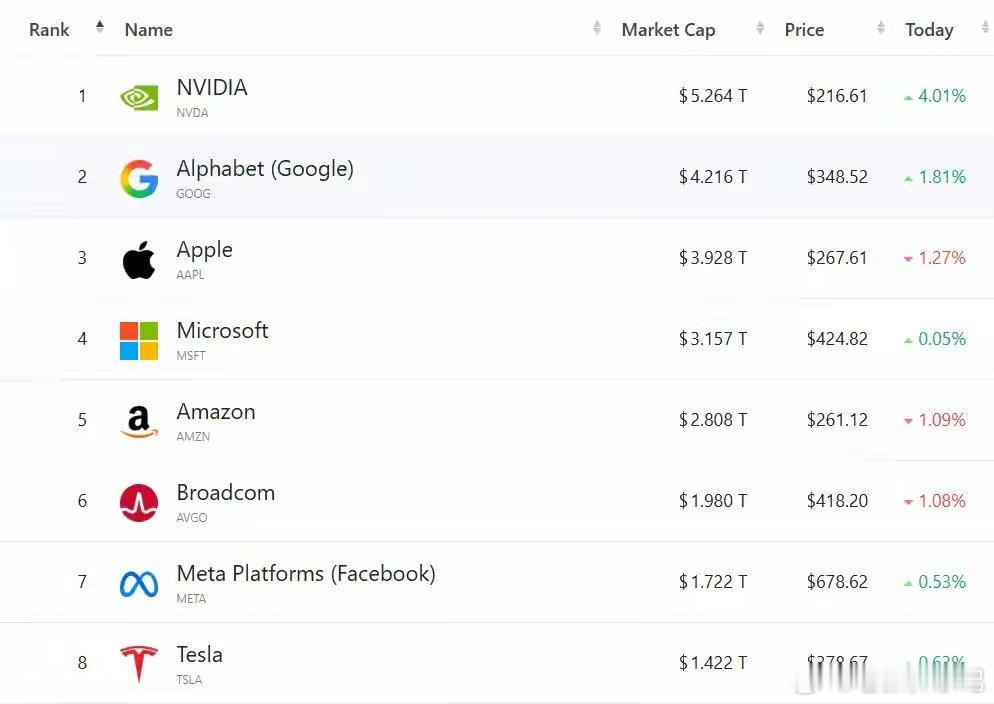994x704 pixels.
Task: Click Apple's 1.27% daily change value
Action: point(941,258)
